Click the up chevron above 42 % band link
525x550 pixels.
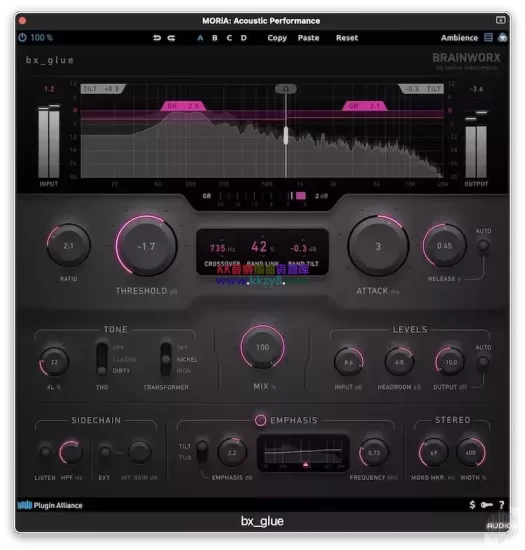pyautogui.click(x=262, y=237)
